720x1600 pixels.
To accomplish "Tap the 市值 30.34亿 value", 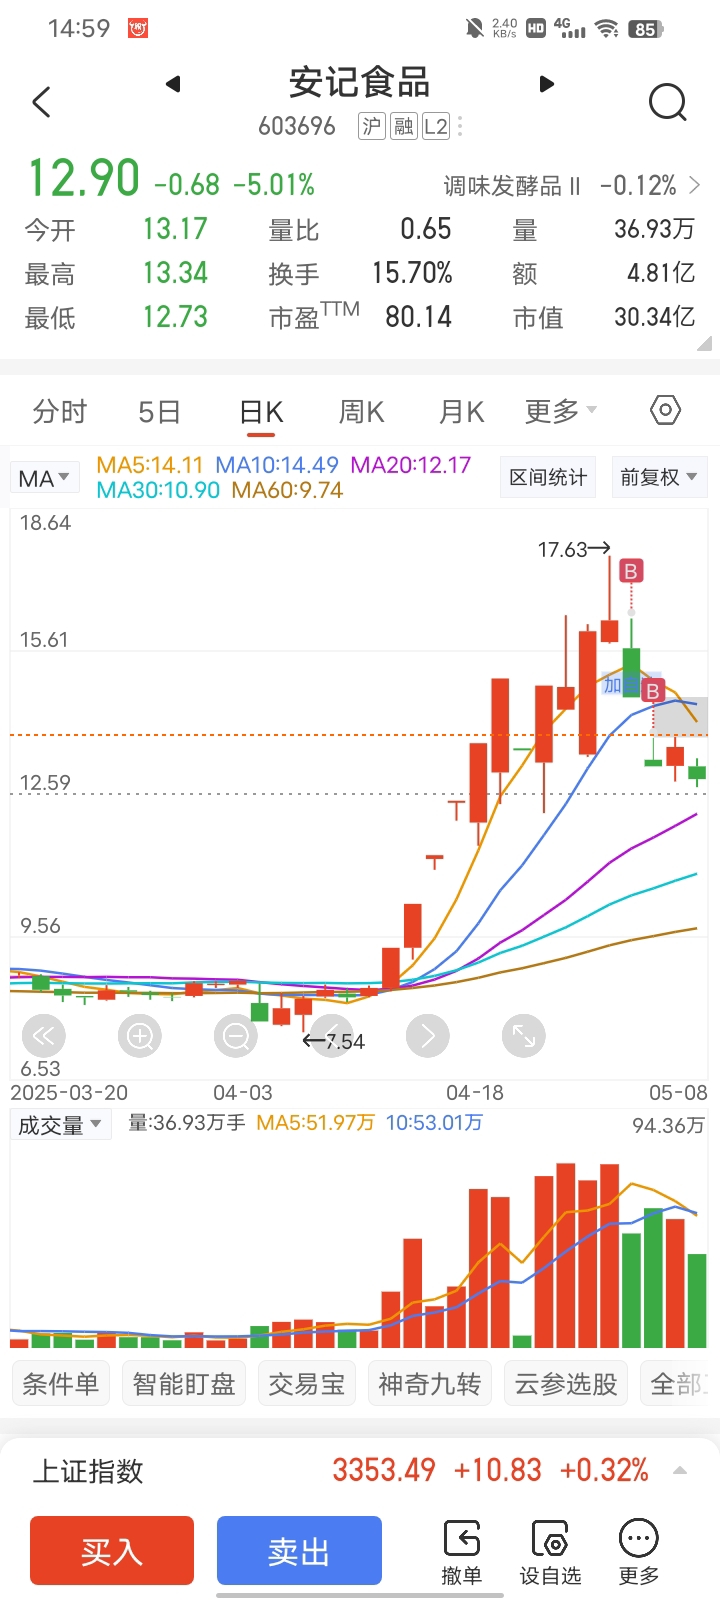I will [x=654, y=317].
